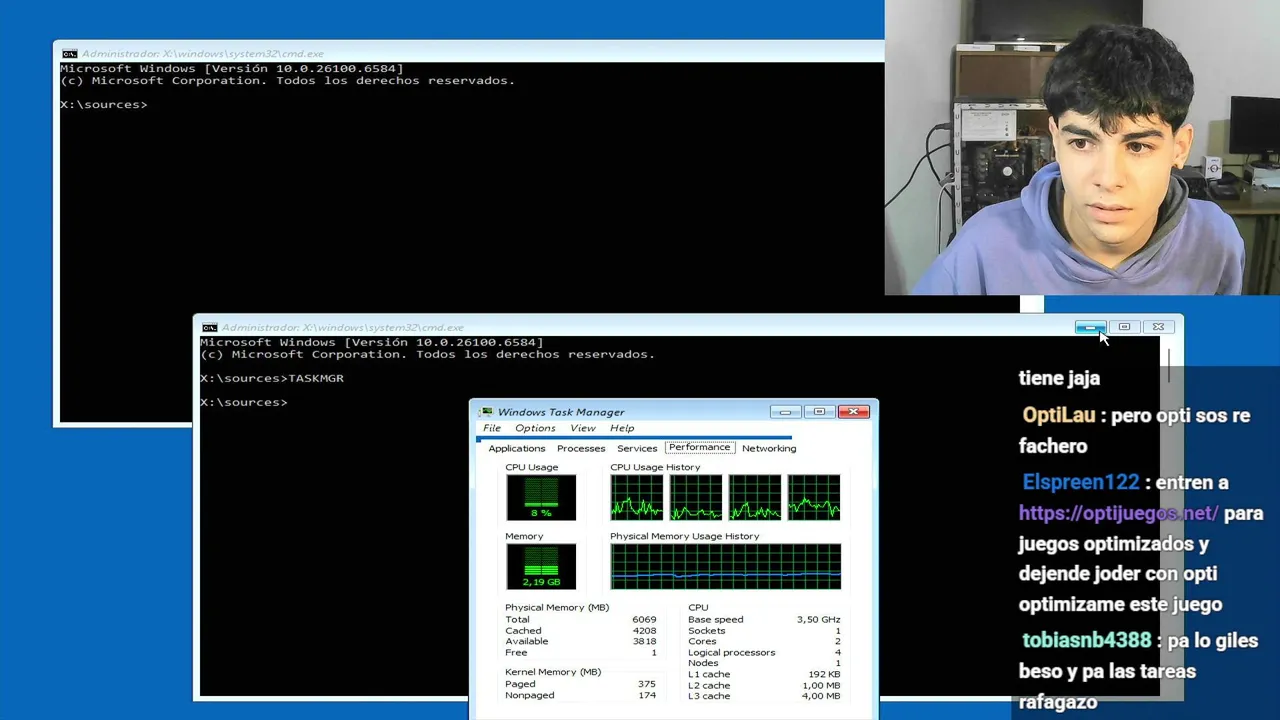Select the Performance tab
This screenshot has width=1280, height=720.
(700, 447)
